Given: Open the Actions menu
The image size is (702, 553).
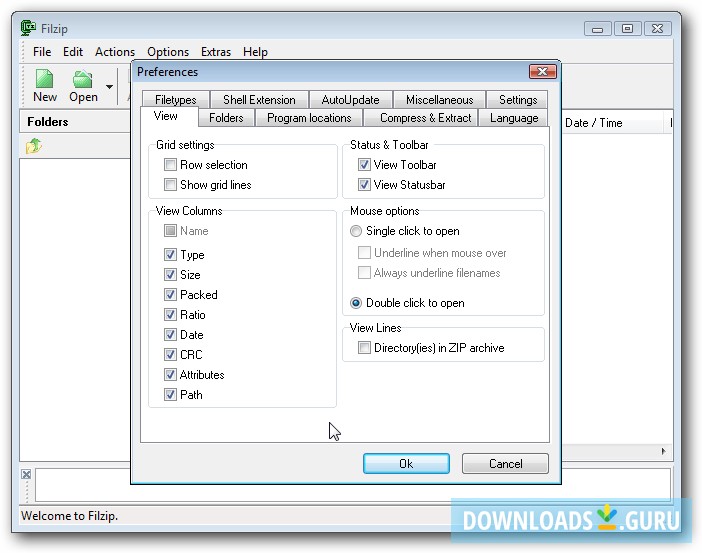Looking at the screenshot, I should [x=115, y=52].
